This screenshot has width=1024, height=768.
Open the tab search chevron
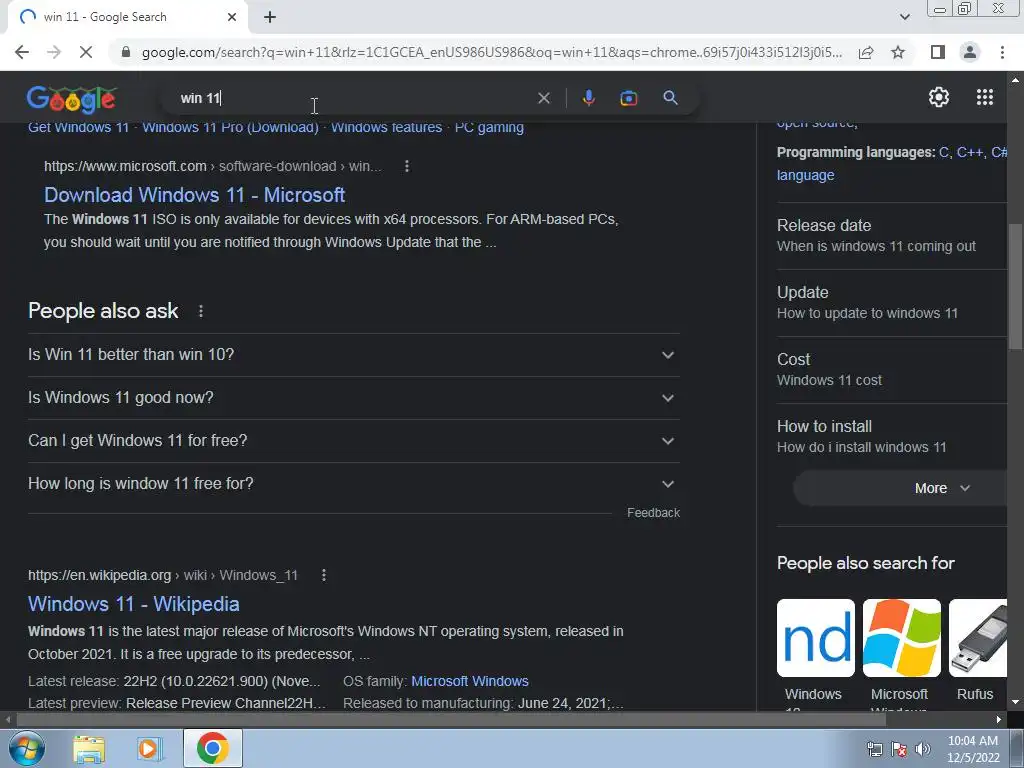tap(904, 17)
